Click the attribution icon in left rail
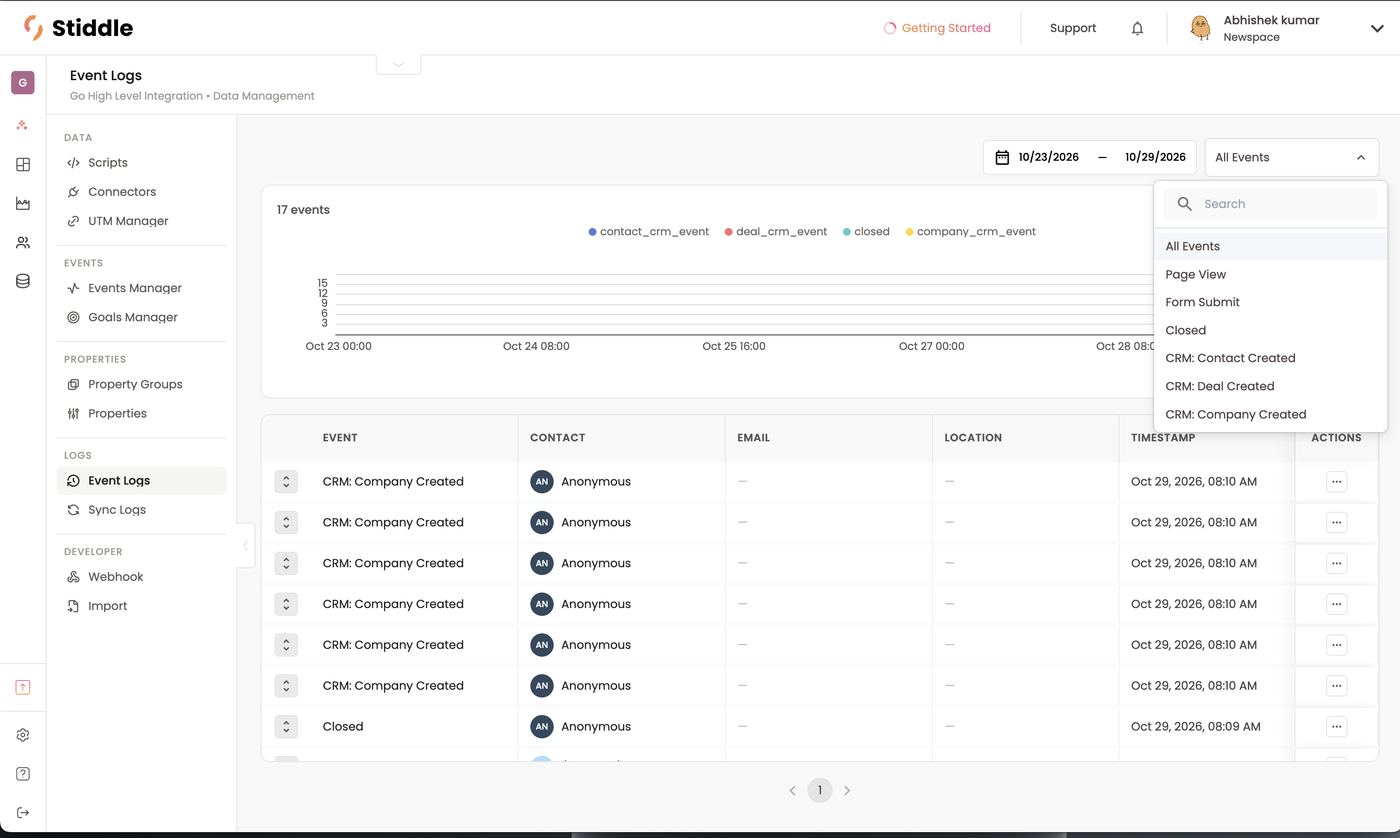Image resolution: width=1400 pixels, height=838 pixels. coord(23,126)
